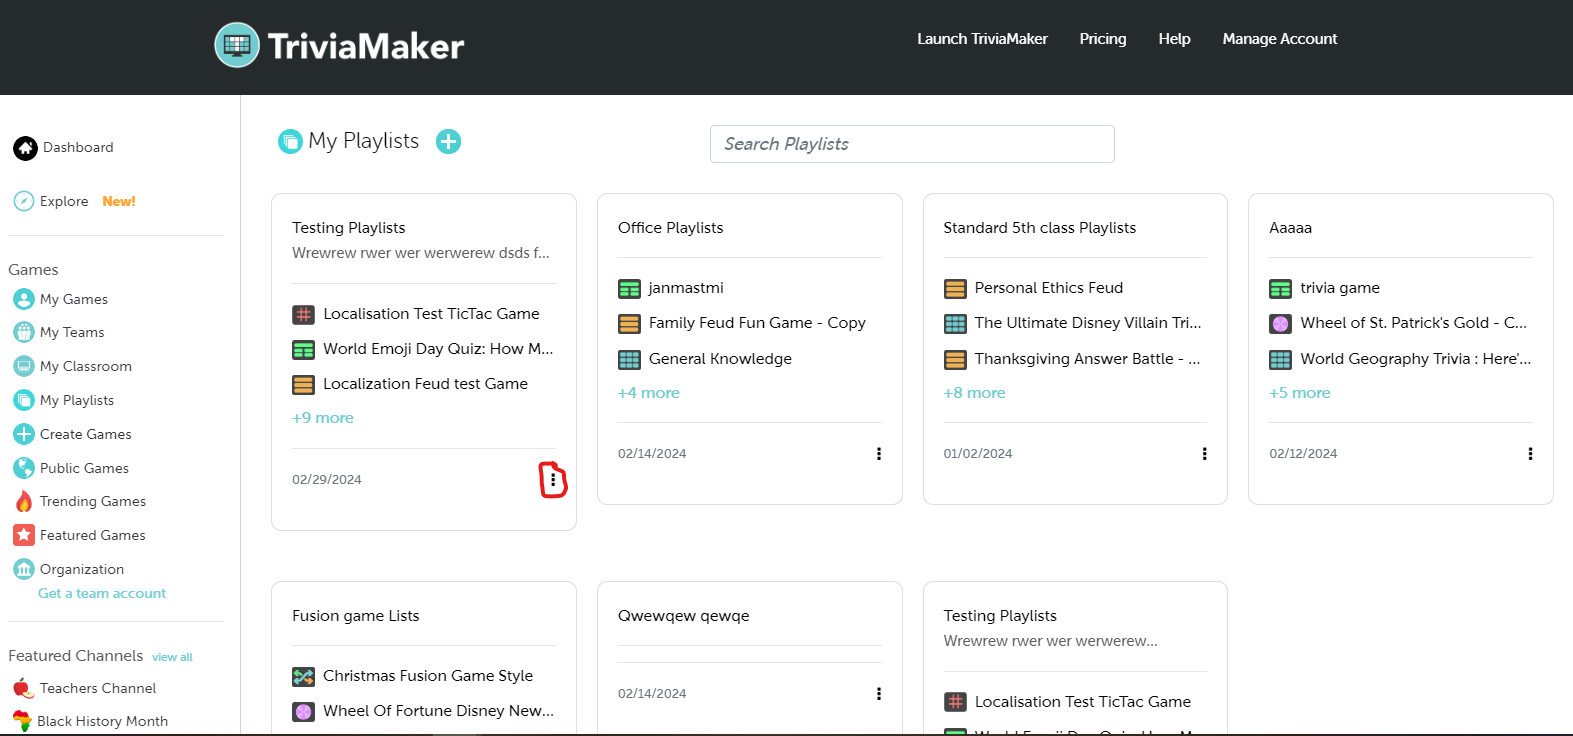
Task: Open the Dashboard home icon
Action: (x=25, y=148)
